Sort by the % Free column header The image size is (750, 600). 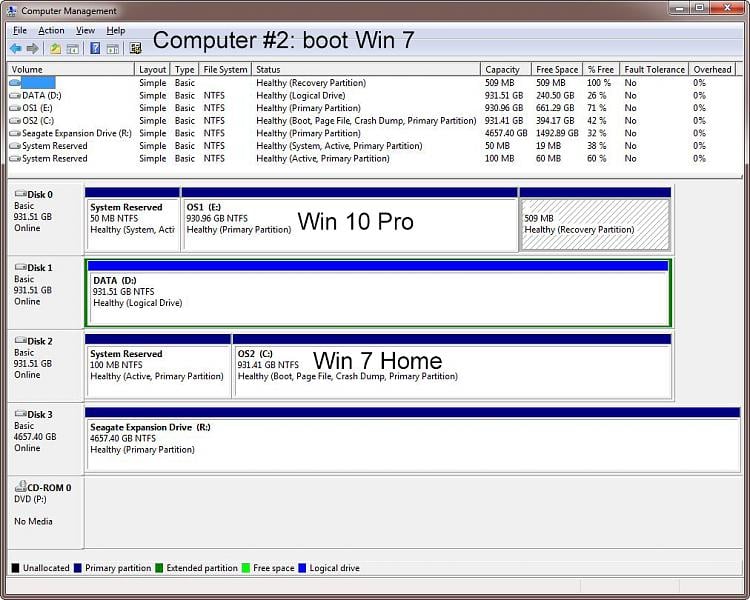(x=601, y=69)
